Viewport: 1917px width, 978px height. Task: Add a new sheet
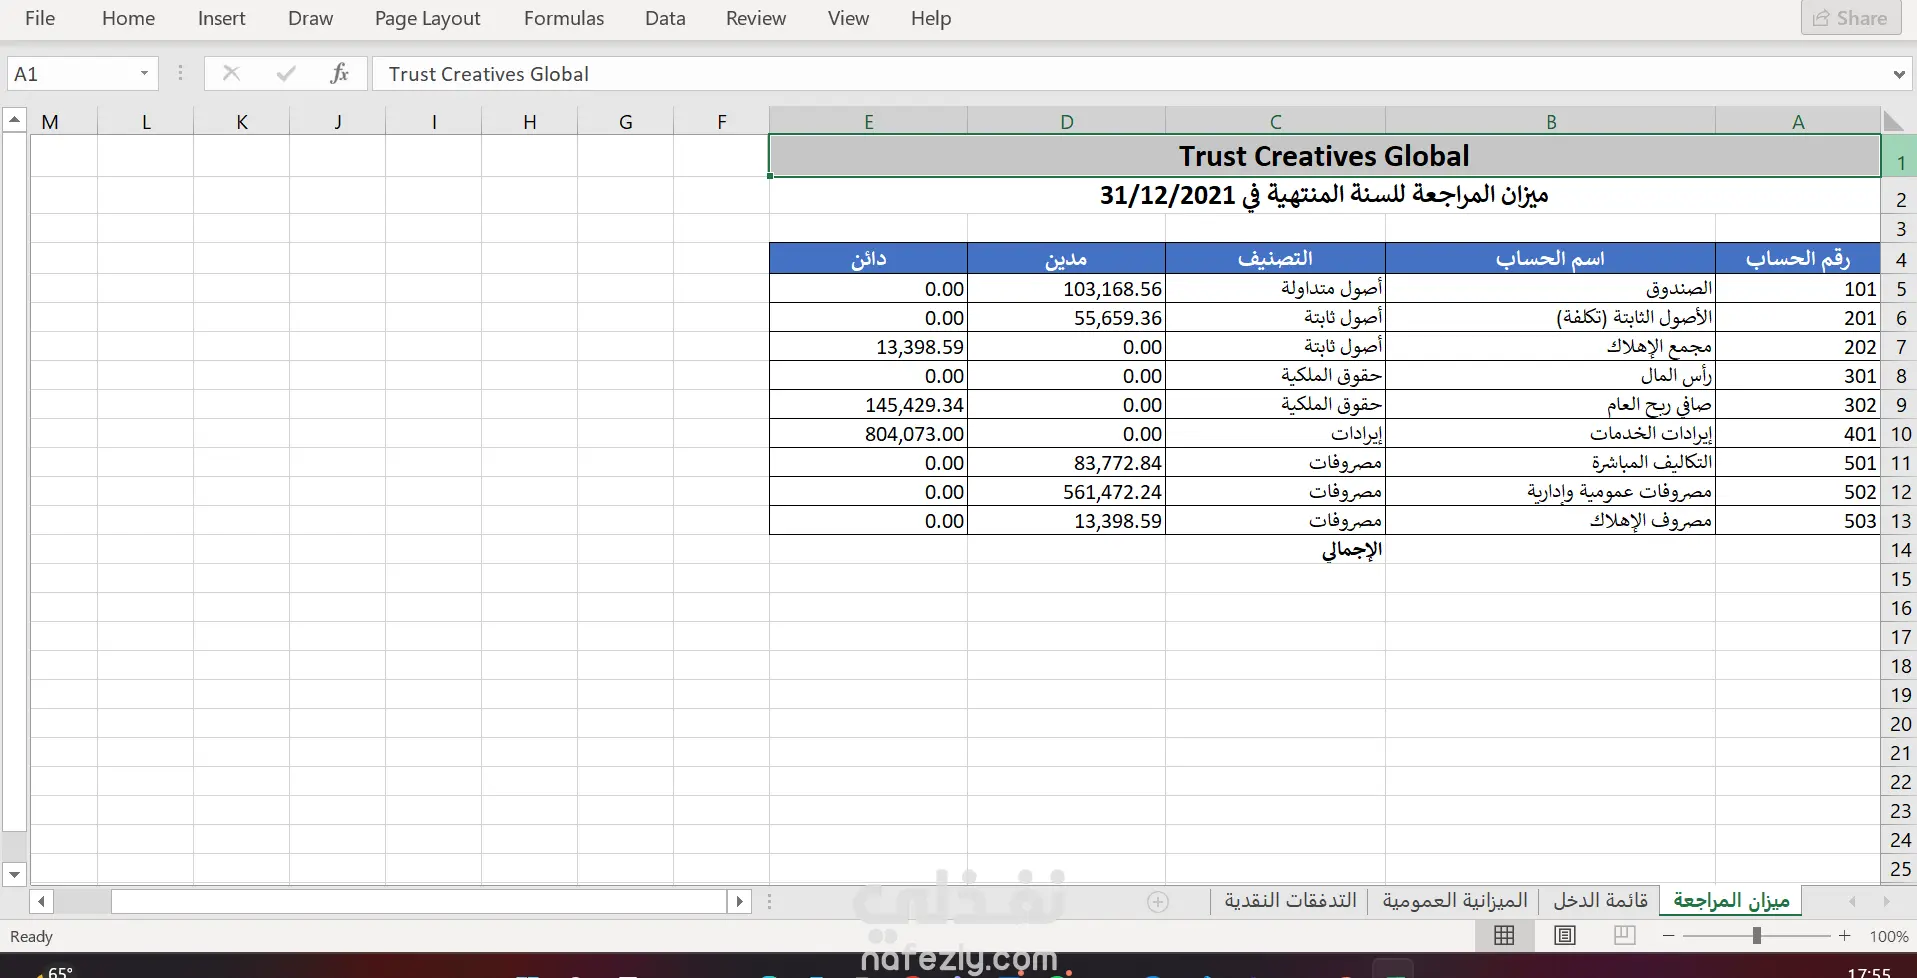[1157, 902]
